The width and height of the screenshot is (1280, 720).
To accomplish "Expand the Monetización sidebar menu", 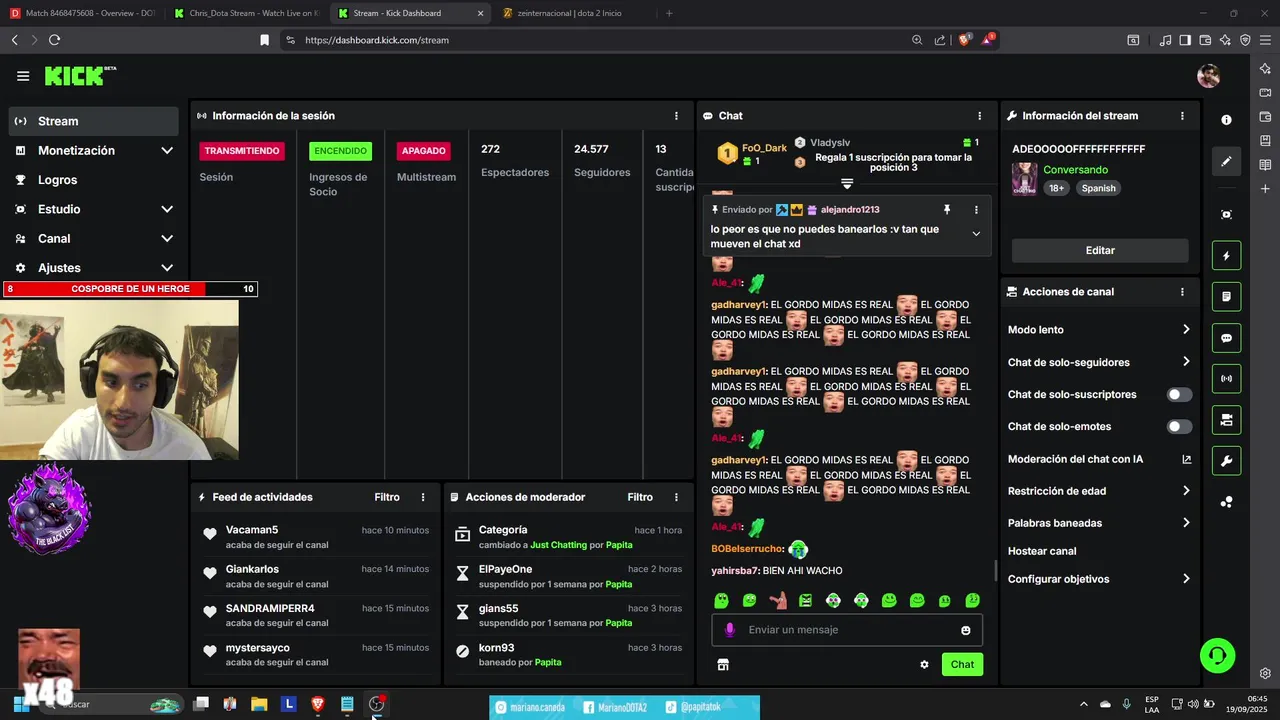I will point(94,150).
